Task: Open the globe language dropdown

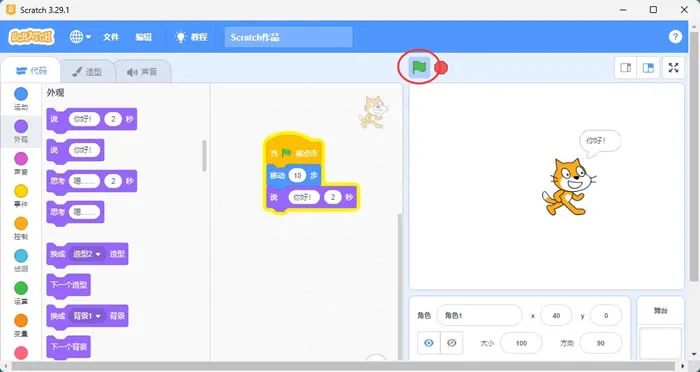Action: click(x=80, y=37)
